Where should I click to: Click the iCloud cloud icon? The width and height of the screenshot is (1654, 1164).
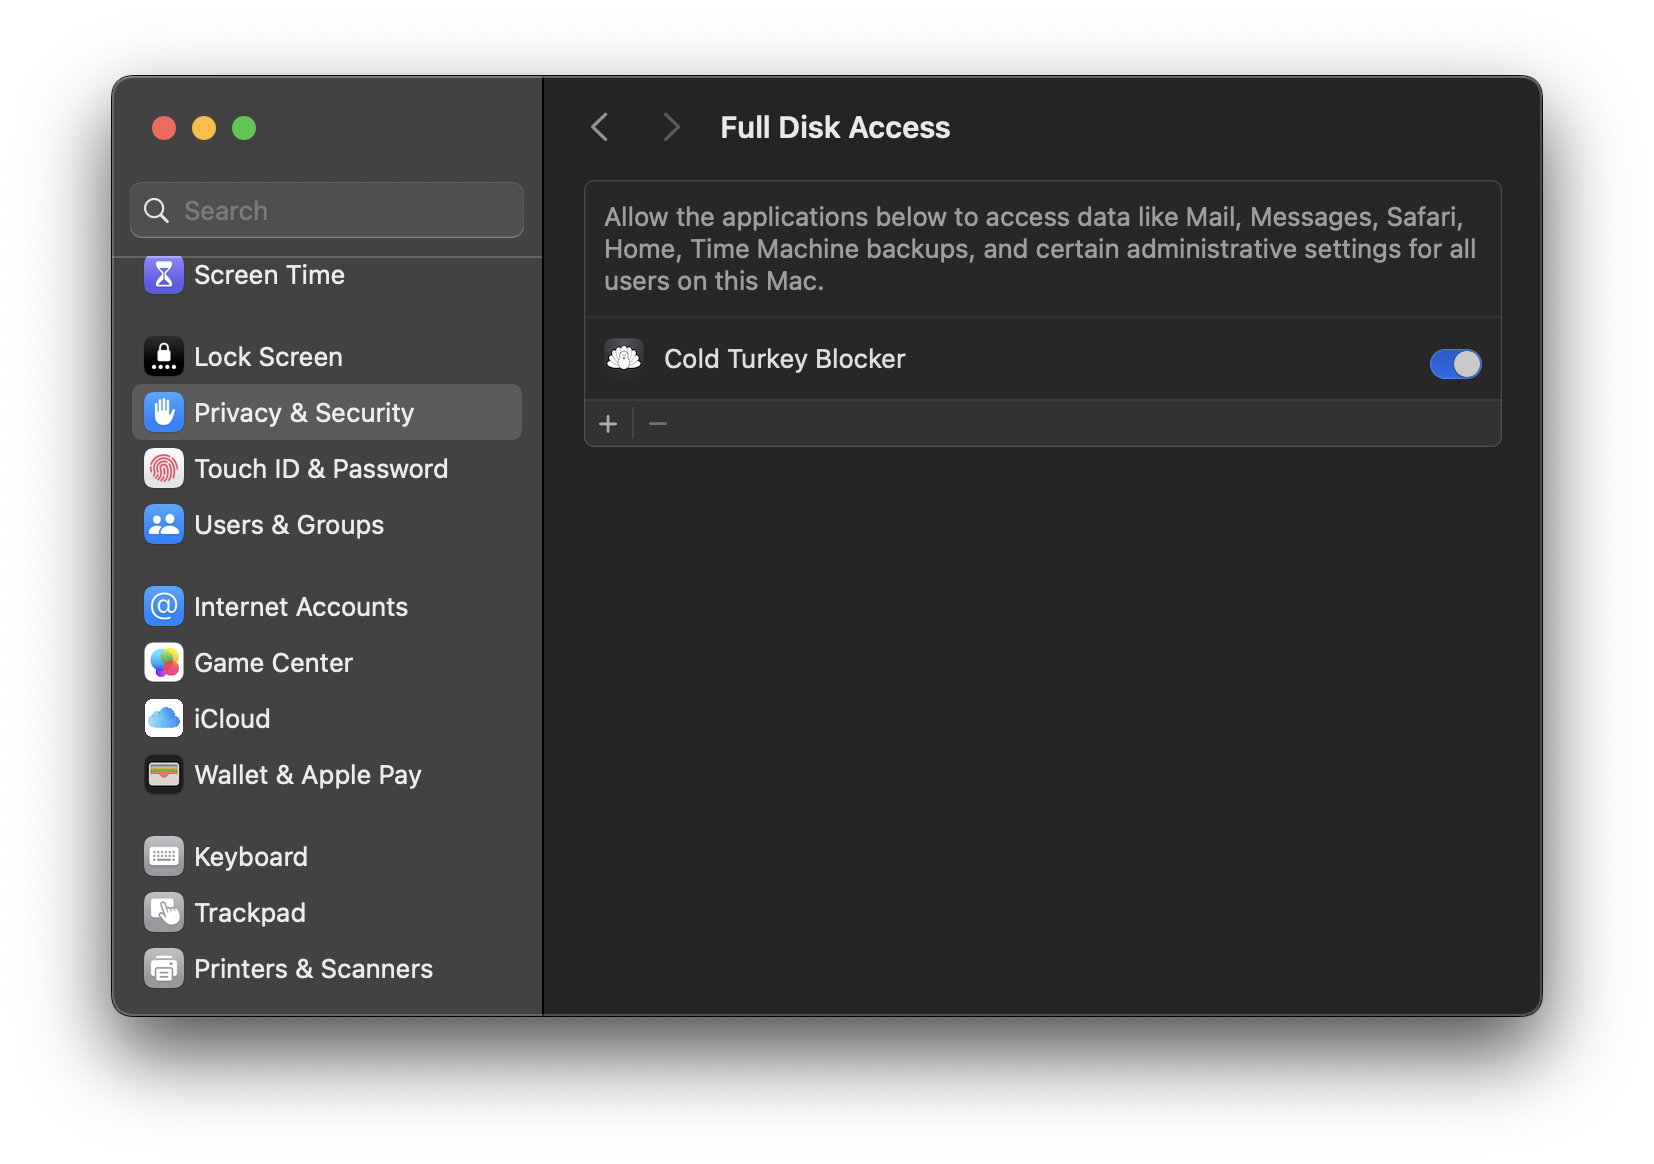[x=164, y=718]
